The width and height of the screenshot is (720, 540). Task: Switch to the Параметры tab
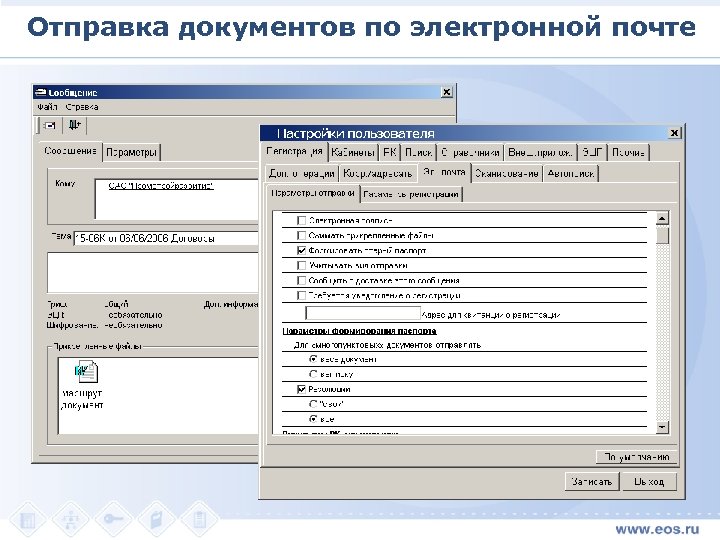131,152
